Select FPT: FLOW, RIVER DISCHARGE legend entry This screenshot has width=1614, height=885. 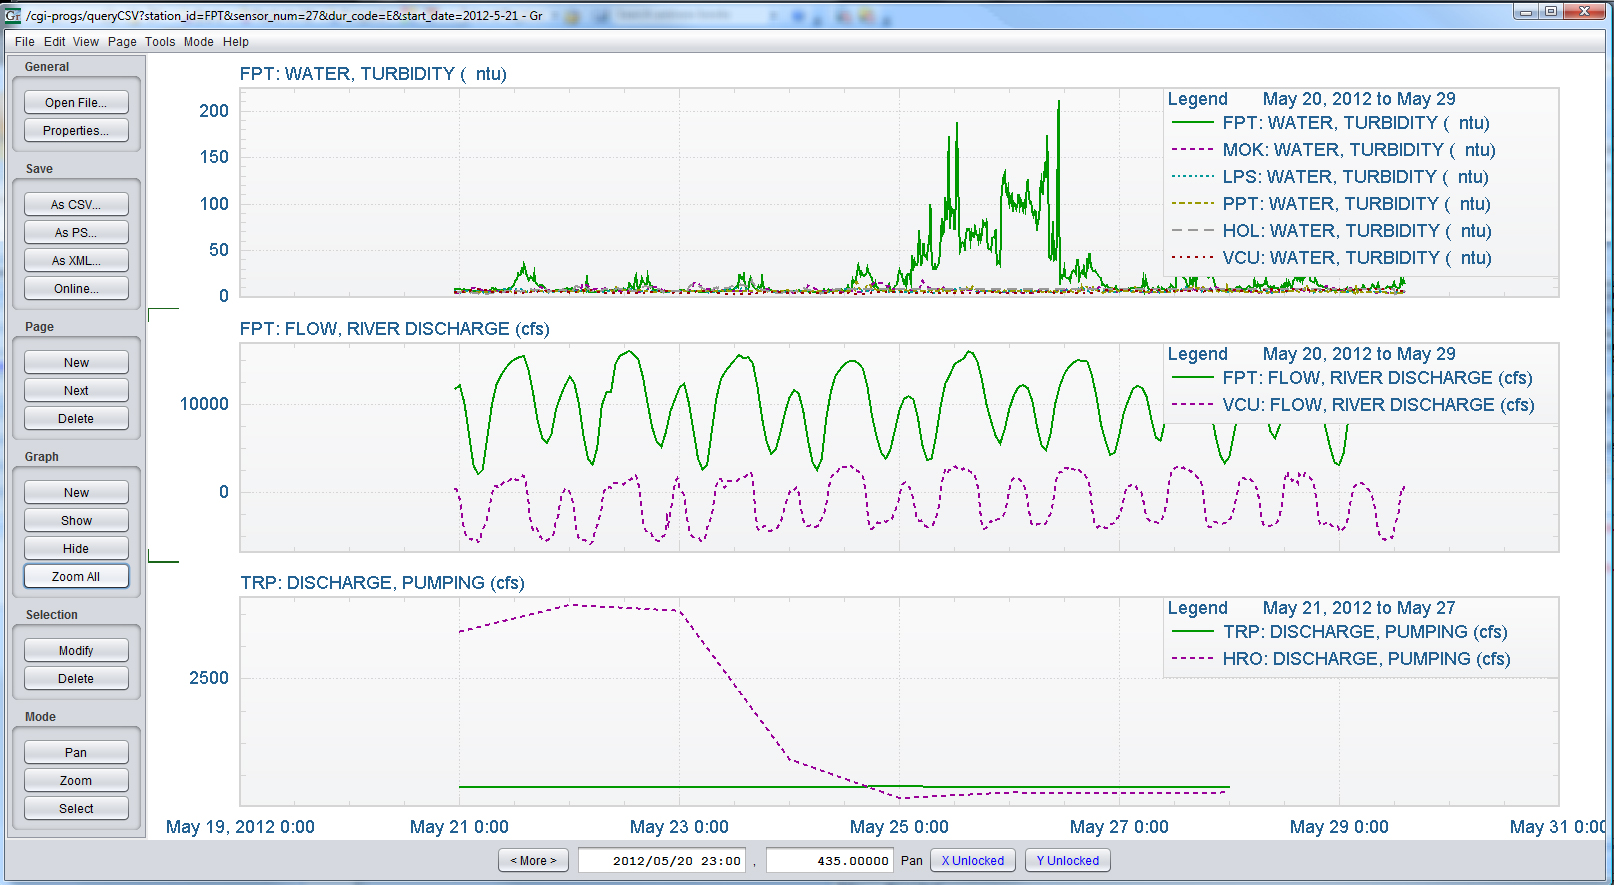[1377, 378]
